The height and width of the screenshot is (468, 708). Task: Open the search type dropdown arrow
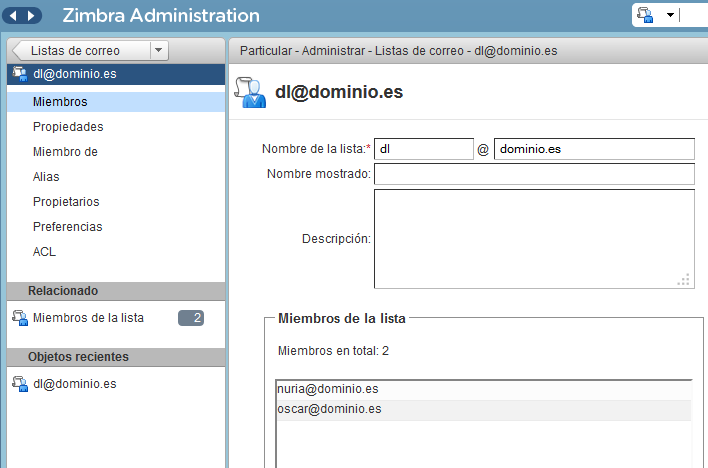coord(670,15)
